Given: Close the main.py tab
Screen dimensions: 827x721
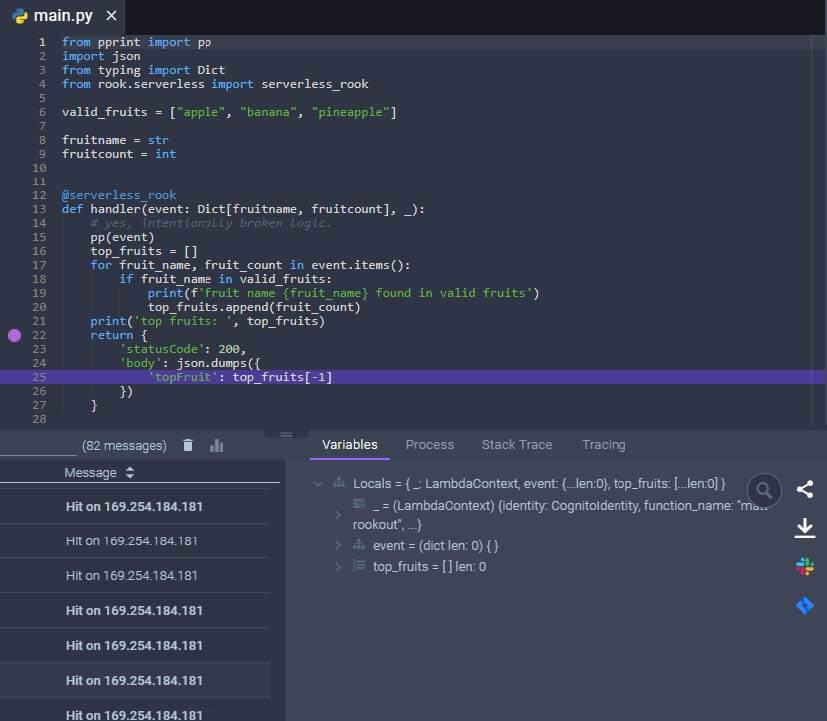Looking at the screenshot, I should pos(111,16).
